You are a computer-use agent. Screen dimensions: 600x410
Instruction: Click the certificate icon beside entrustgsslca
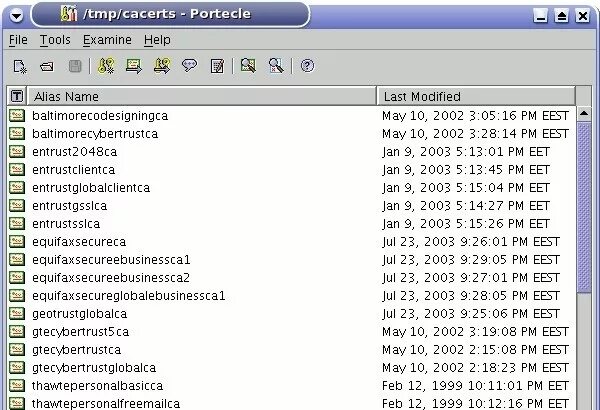[17, 205]
